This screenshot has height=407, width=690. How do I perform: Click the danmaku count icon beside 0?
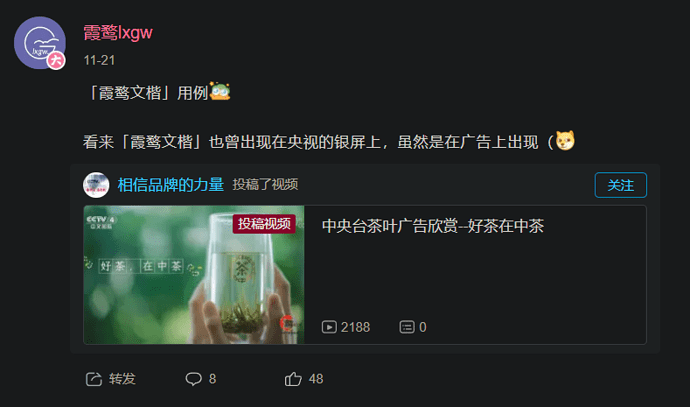(407, 327)
